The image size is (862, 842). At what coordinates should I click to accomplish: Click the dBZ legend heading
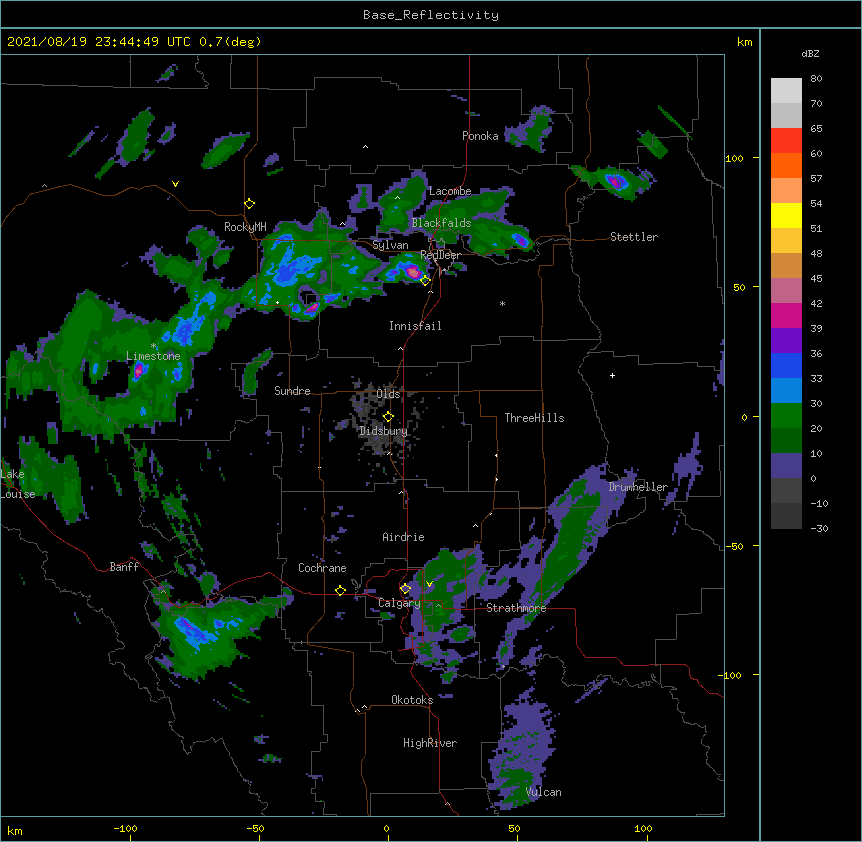(x=810, y=53)
